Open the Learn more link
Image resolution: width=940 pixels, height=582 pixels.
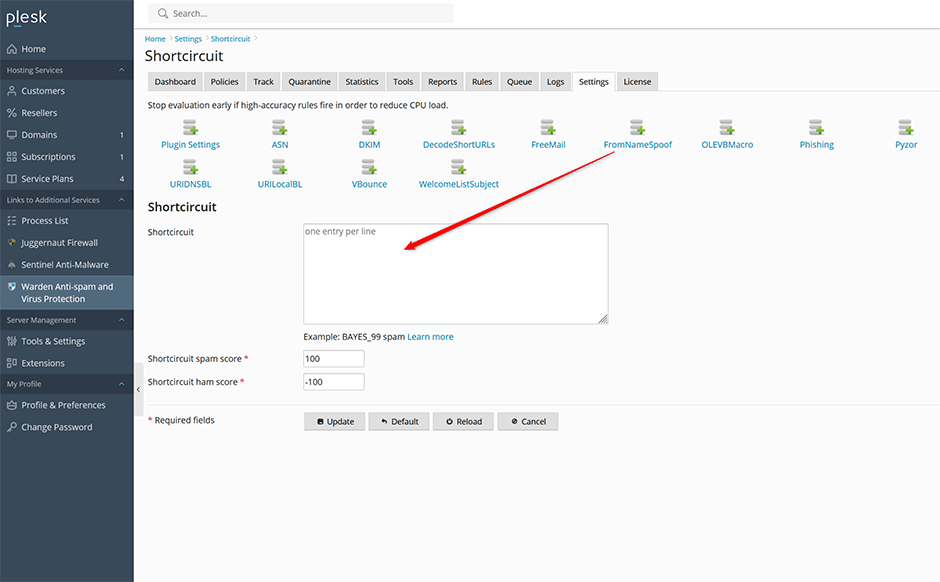click(x=430, y=337)
